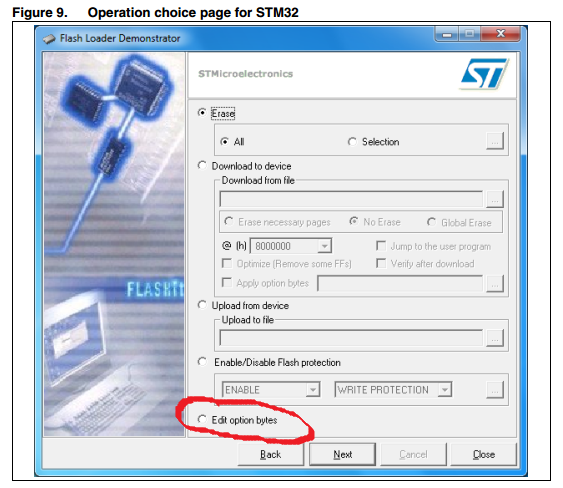
Task: Toggle Apply option bytes checkbox
Action: tap(227, 283)
